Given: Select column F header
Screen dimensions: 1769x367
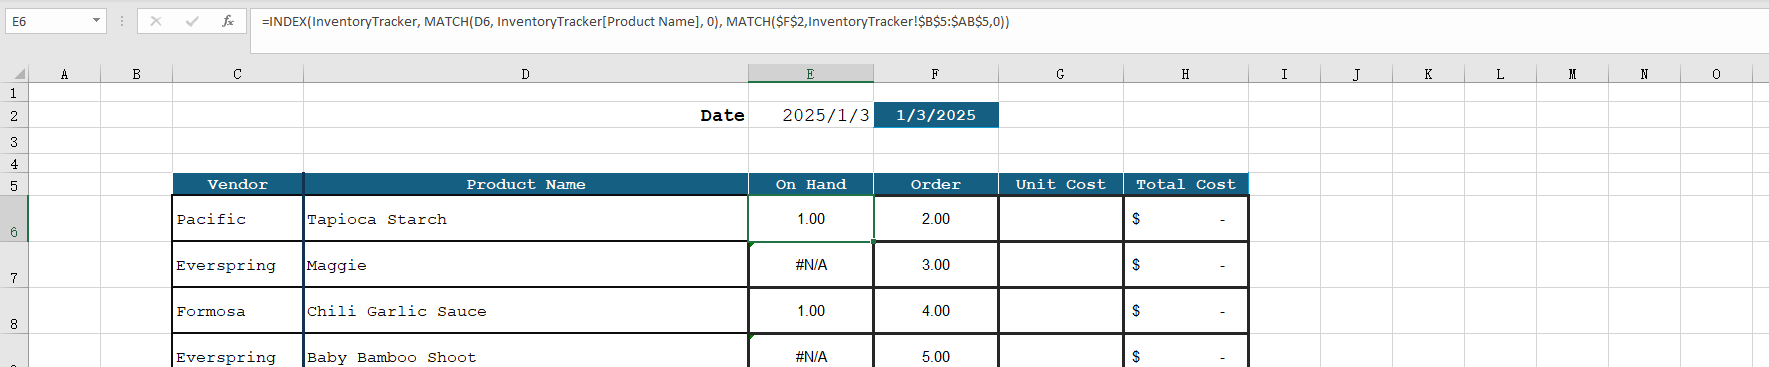Looking at the screenshot, I should point(935,74).
